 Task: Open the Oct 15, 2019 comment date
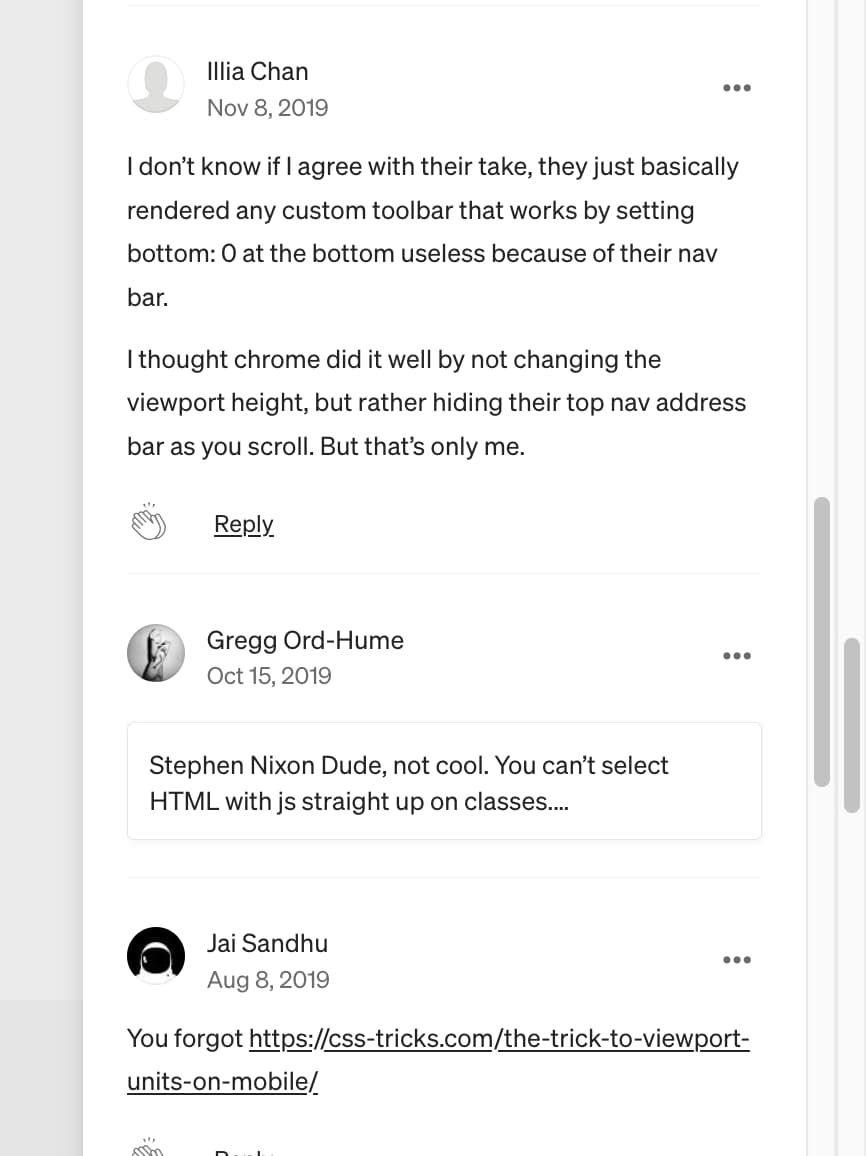[269, 675]
